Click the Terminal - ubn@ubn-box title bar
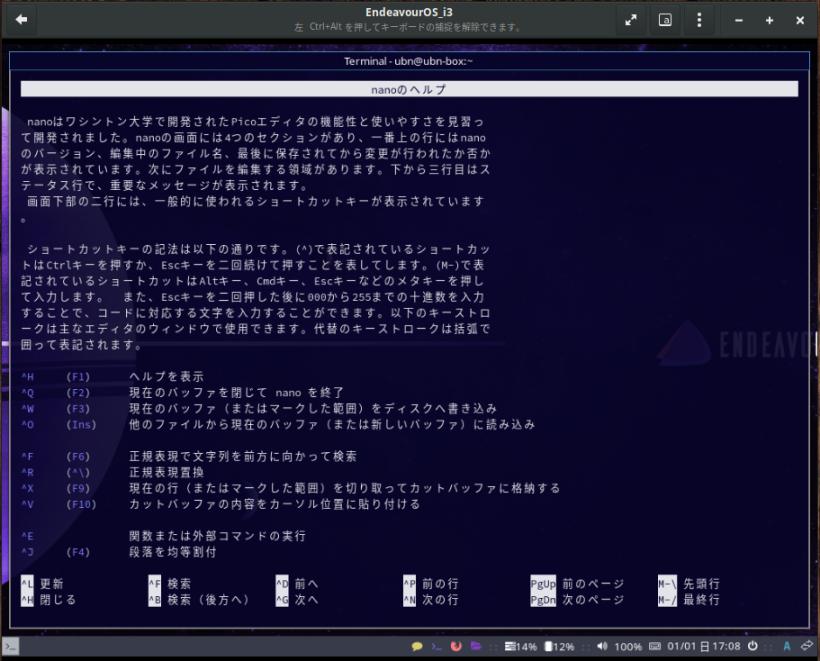 click(409, 61)
